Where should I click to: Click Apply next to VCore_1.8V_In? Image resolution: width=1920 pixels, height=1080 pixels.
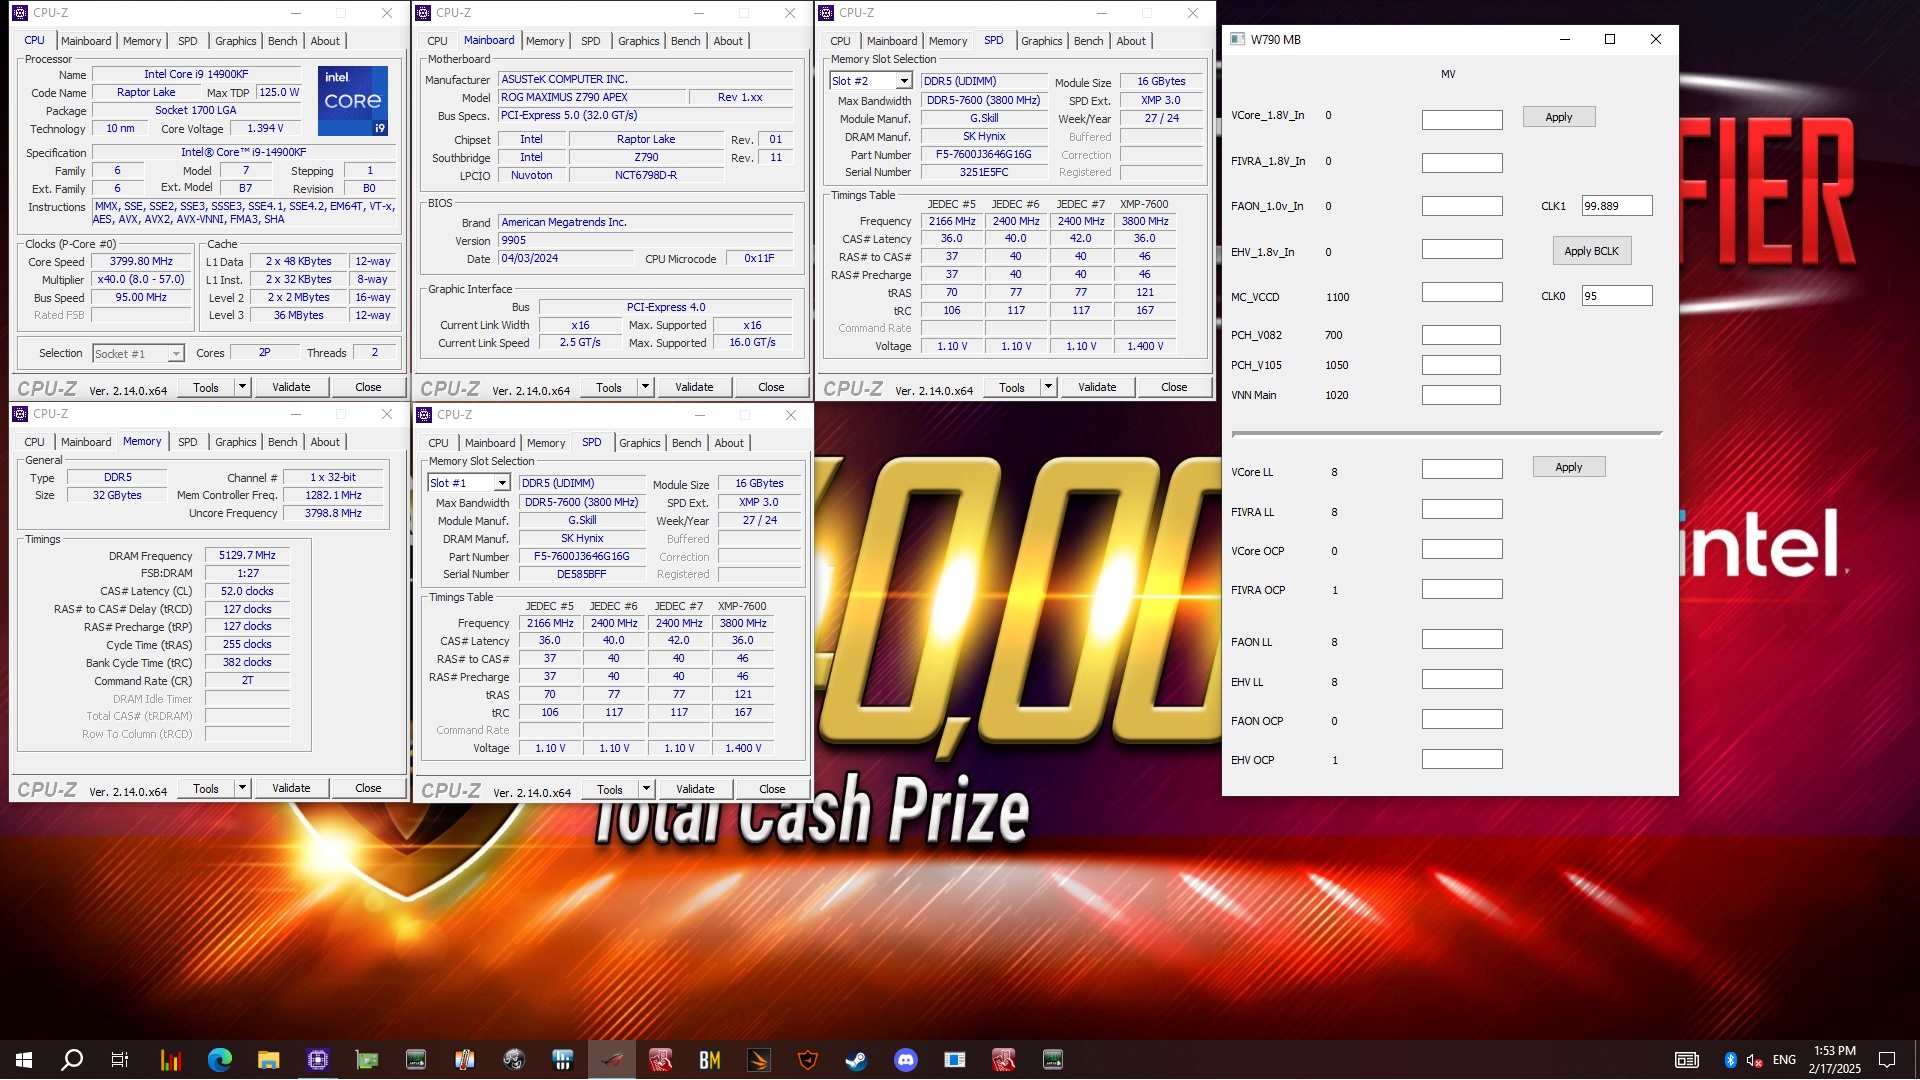pyautogui.click(x=1558, y=117)
